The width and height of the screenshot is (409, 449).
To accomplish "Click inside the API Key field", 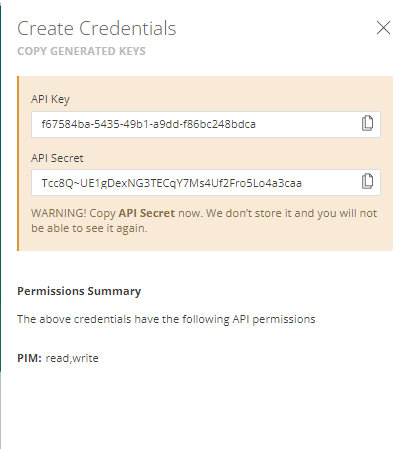I will [206, 124].
